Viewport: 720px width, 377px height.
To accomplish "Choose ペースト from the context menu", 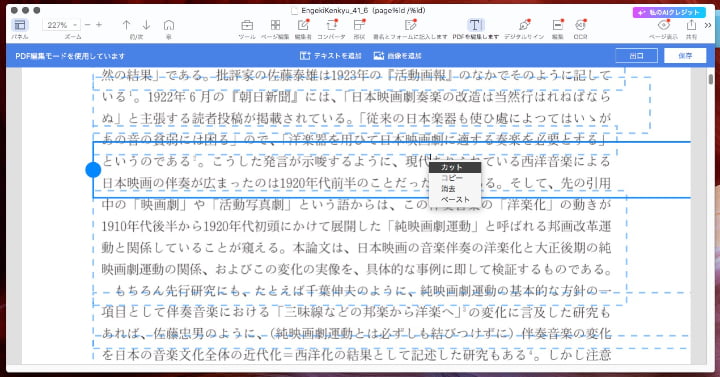I will click(455, 200).
